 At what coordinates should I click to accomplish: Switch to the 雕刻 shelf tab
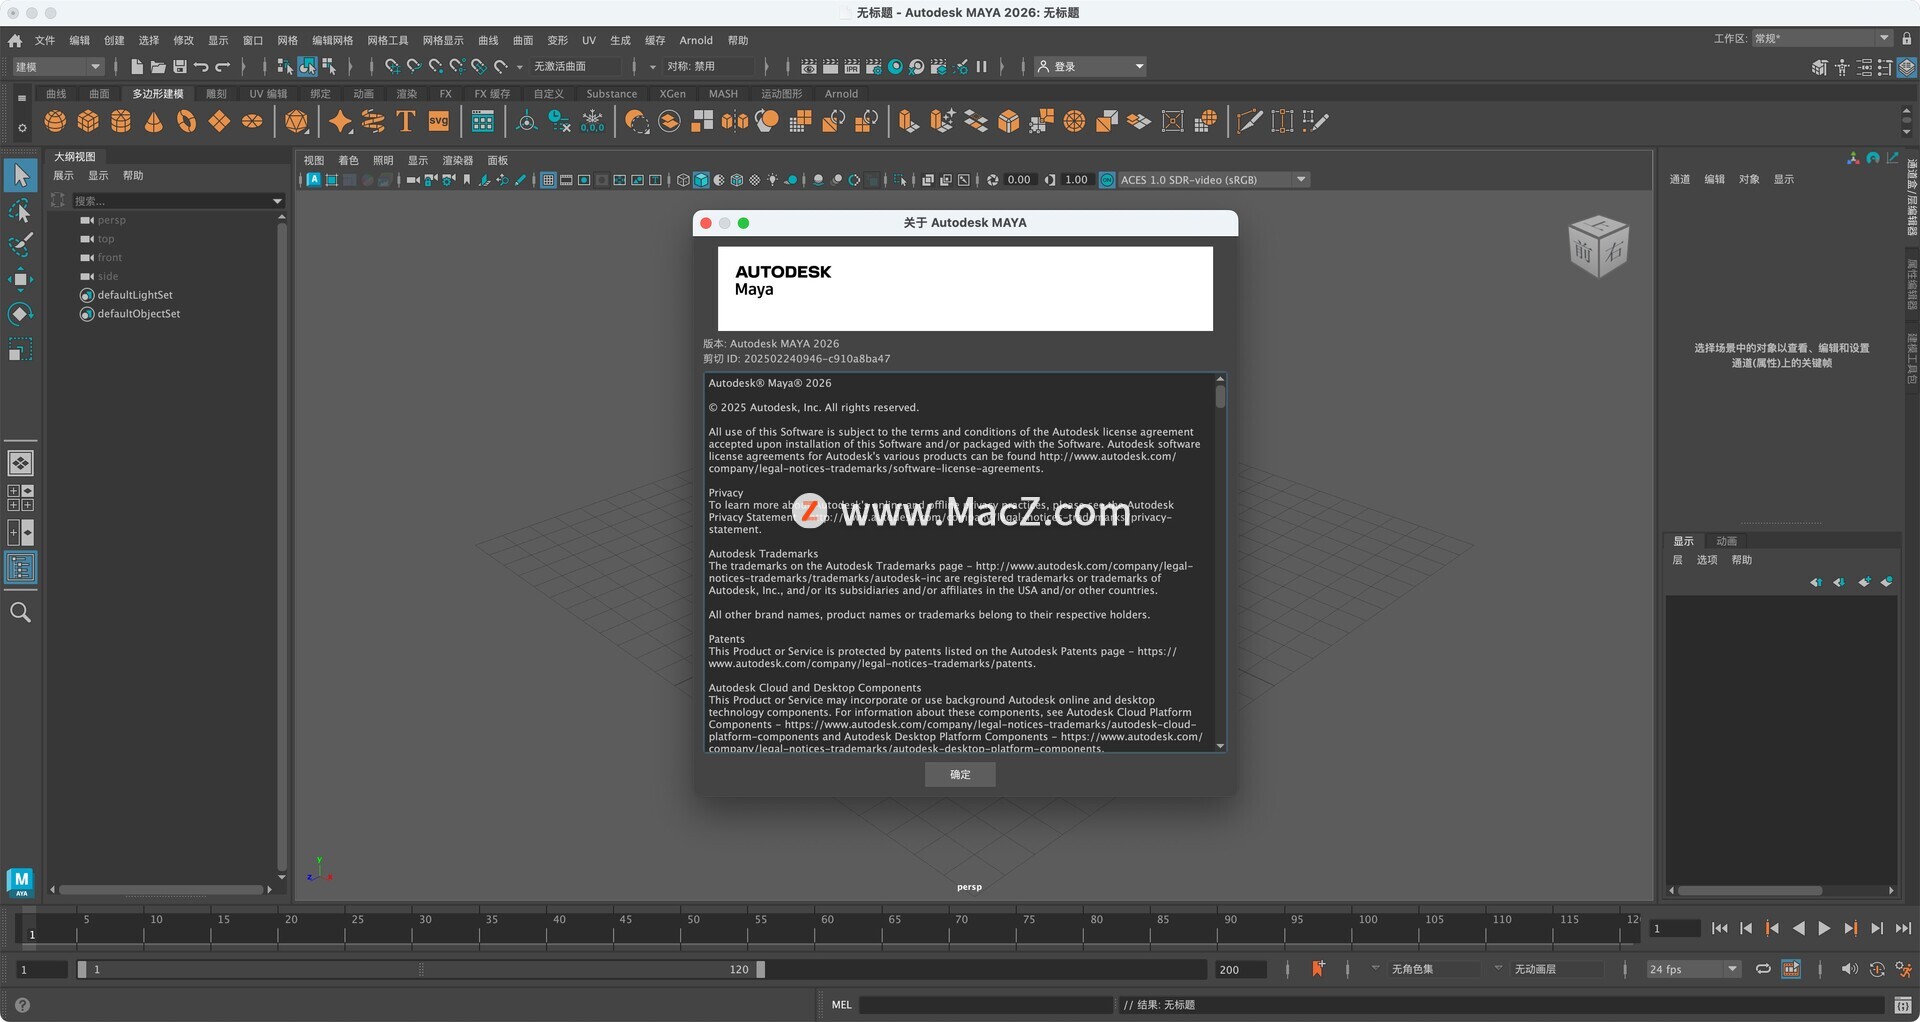click(217, 94)
